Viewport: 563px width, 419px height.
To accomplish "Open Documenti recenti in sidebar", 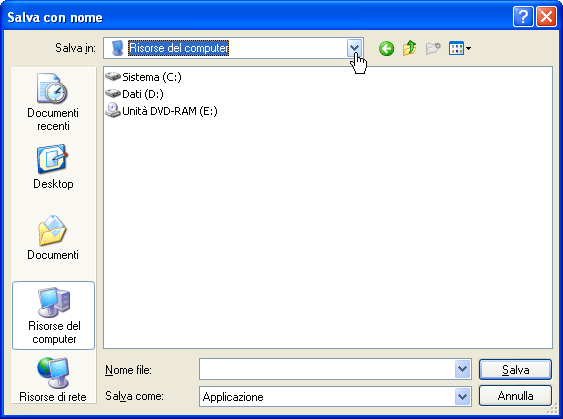I will pos(53,102).
